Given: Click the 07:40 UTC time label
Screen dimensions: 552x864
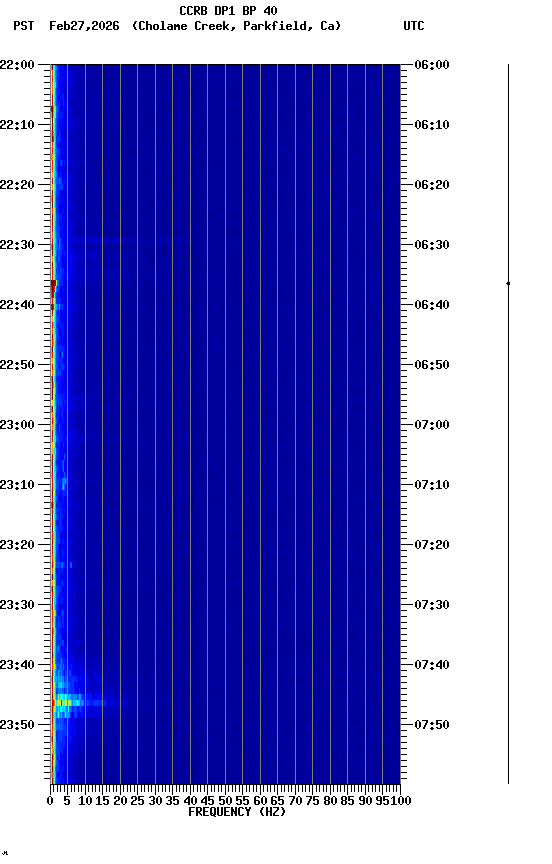Looking at the screenshot, I should point(431,665).
